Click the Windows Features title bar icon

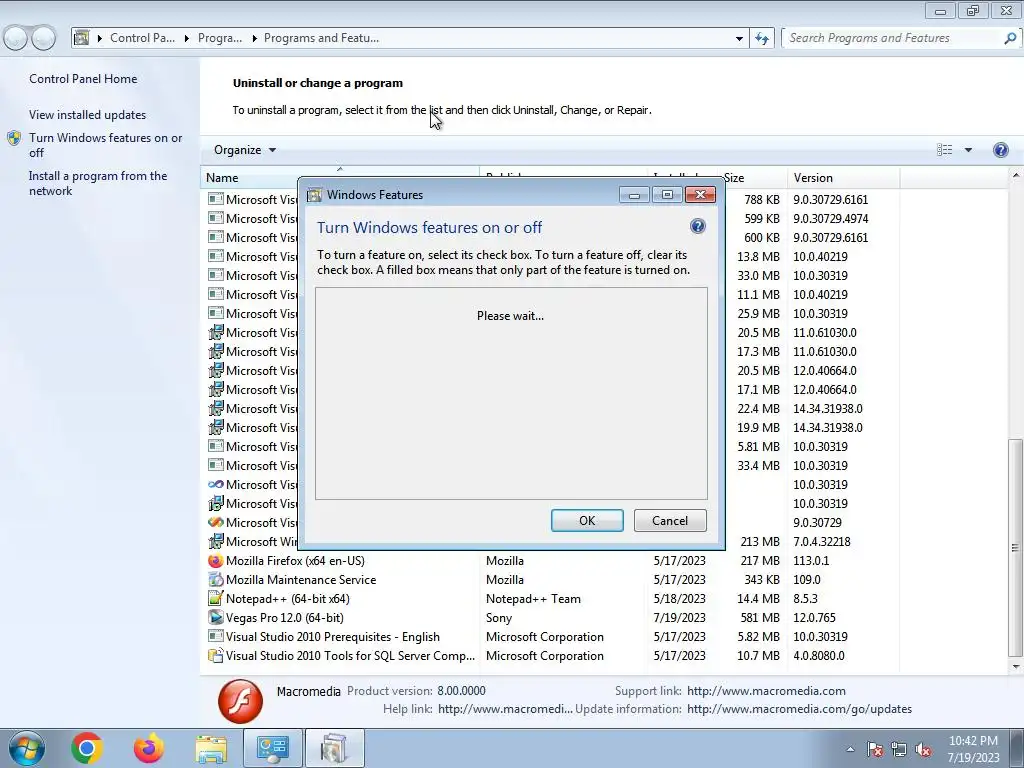(x=315, y=195)
